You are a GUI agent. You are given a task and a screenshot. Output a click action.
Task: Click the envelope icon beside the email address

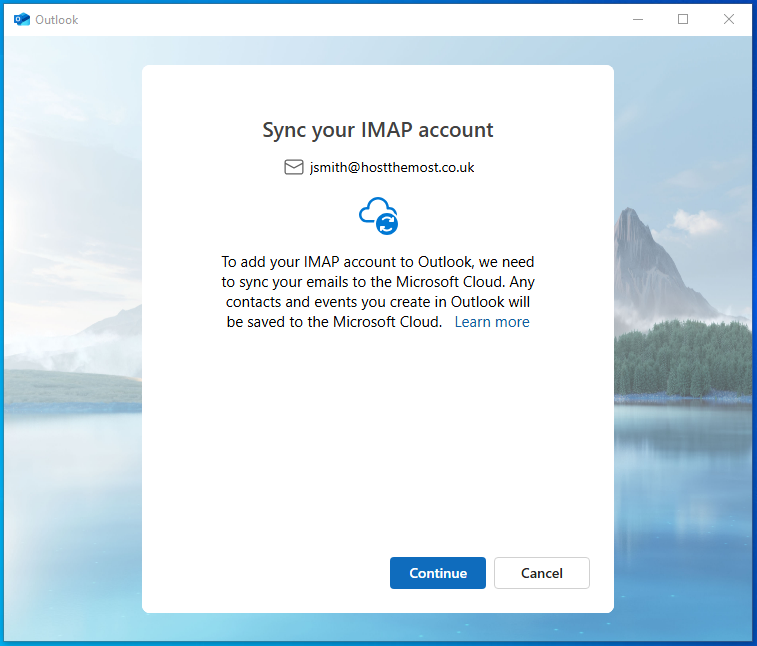tap(293, 167)
